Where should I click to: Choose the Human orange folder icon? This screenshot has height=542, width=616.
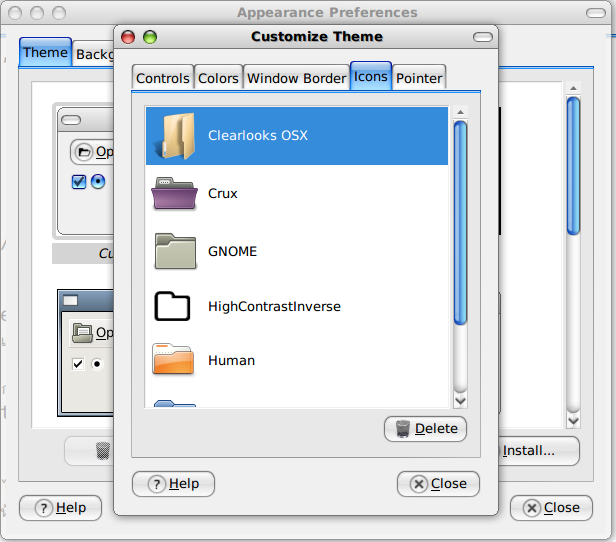[x=173, y=359]
